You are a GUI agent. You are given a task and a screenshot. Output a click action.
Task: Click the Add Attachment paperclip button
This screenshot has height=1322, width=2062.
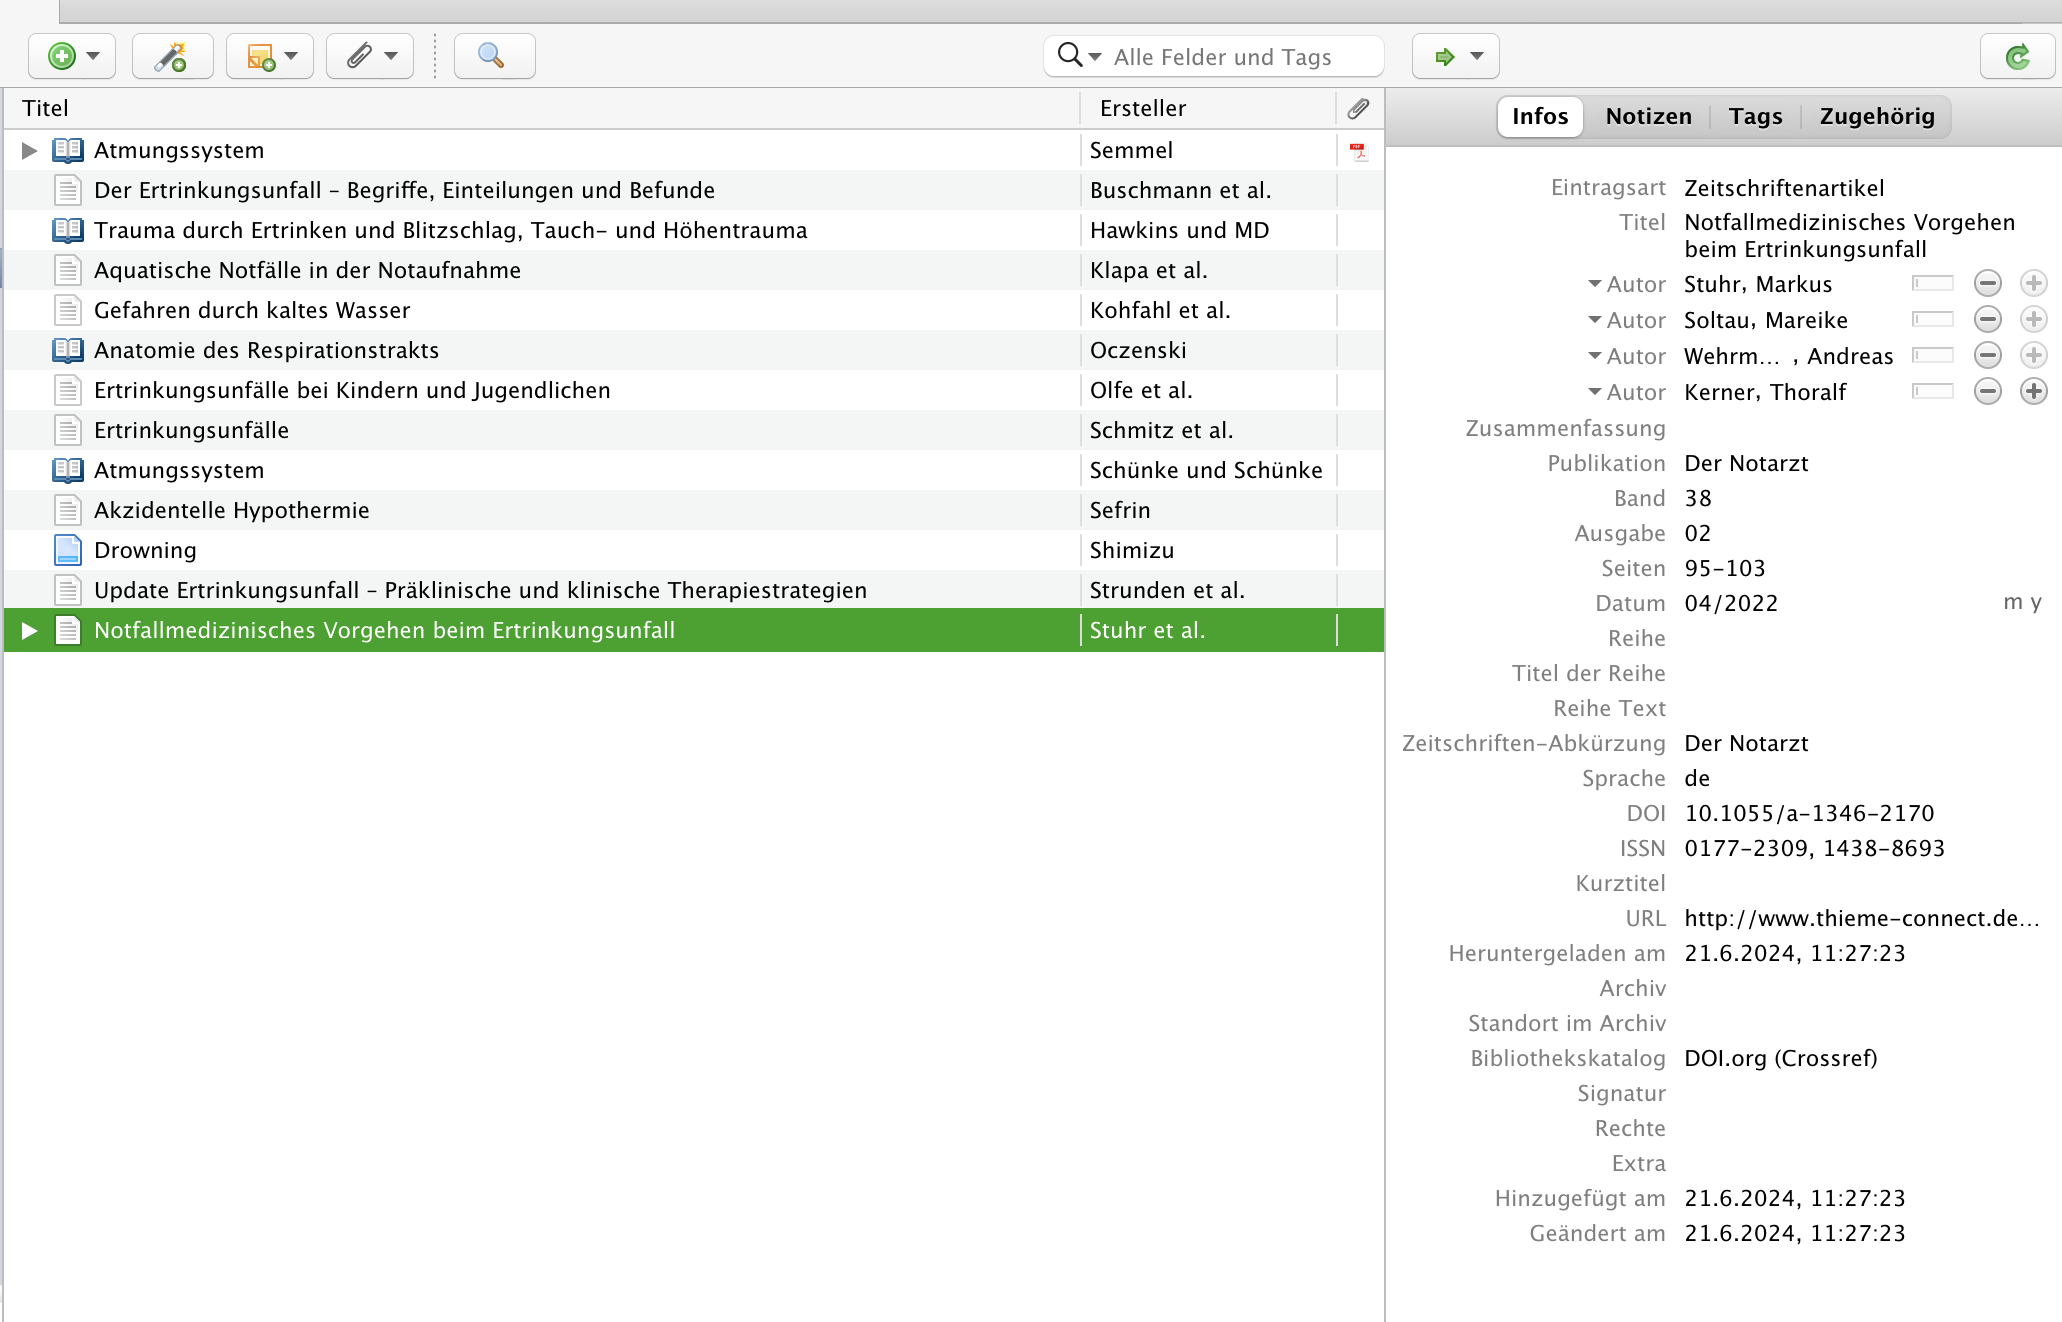coord(360,56)
